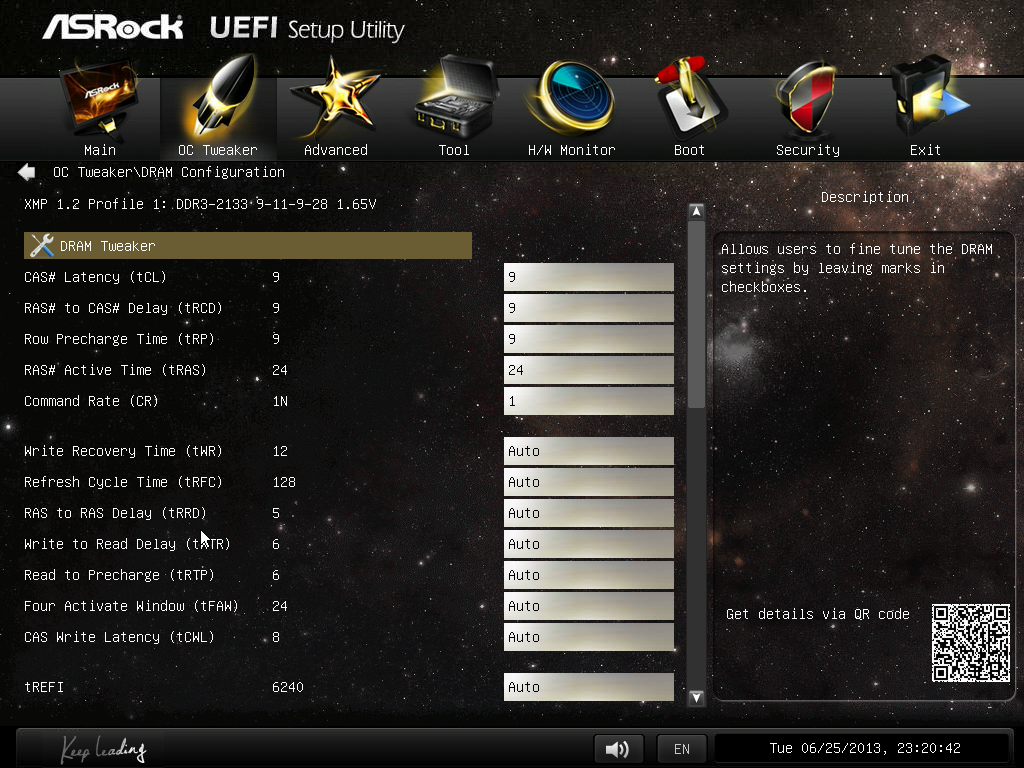Click the scrollbar up arrow
The image size is (1024, 768).
696,211
